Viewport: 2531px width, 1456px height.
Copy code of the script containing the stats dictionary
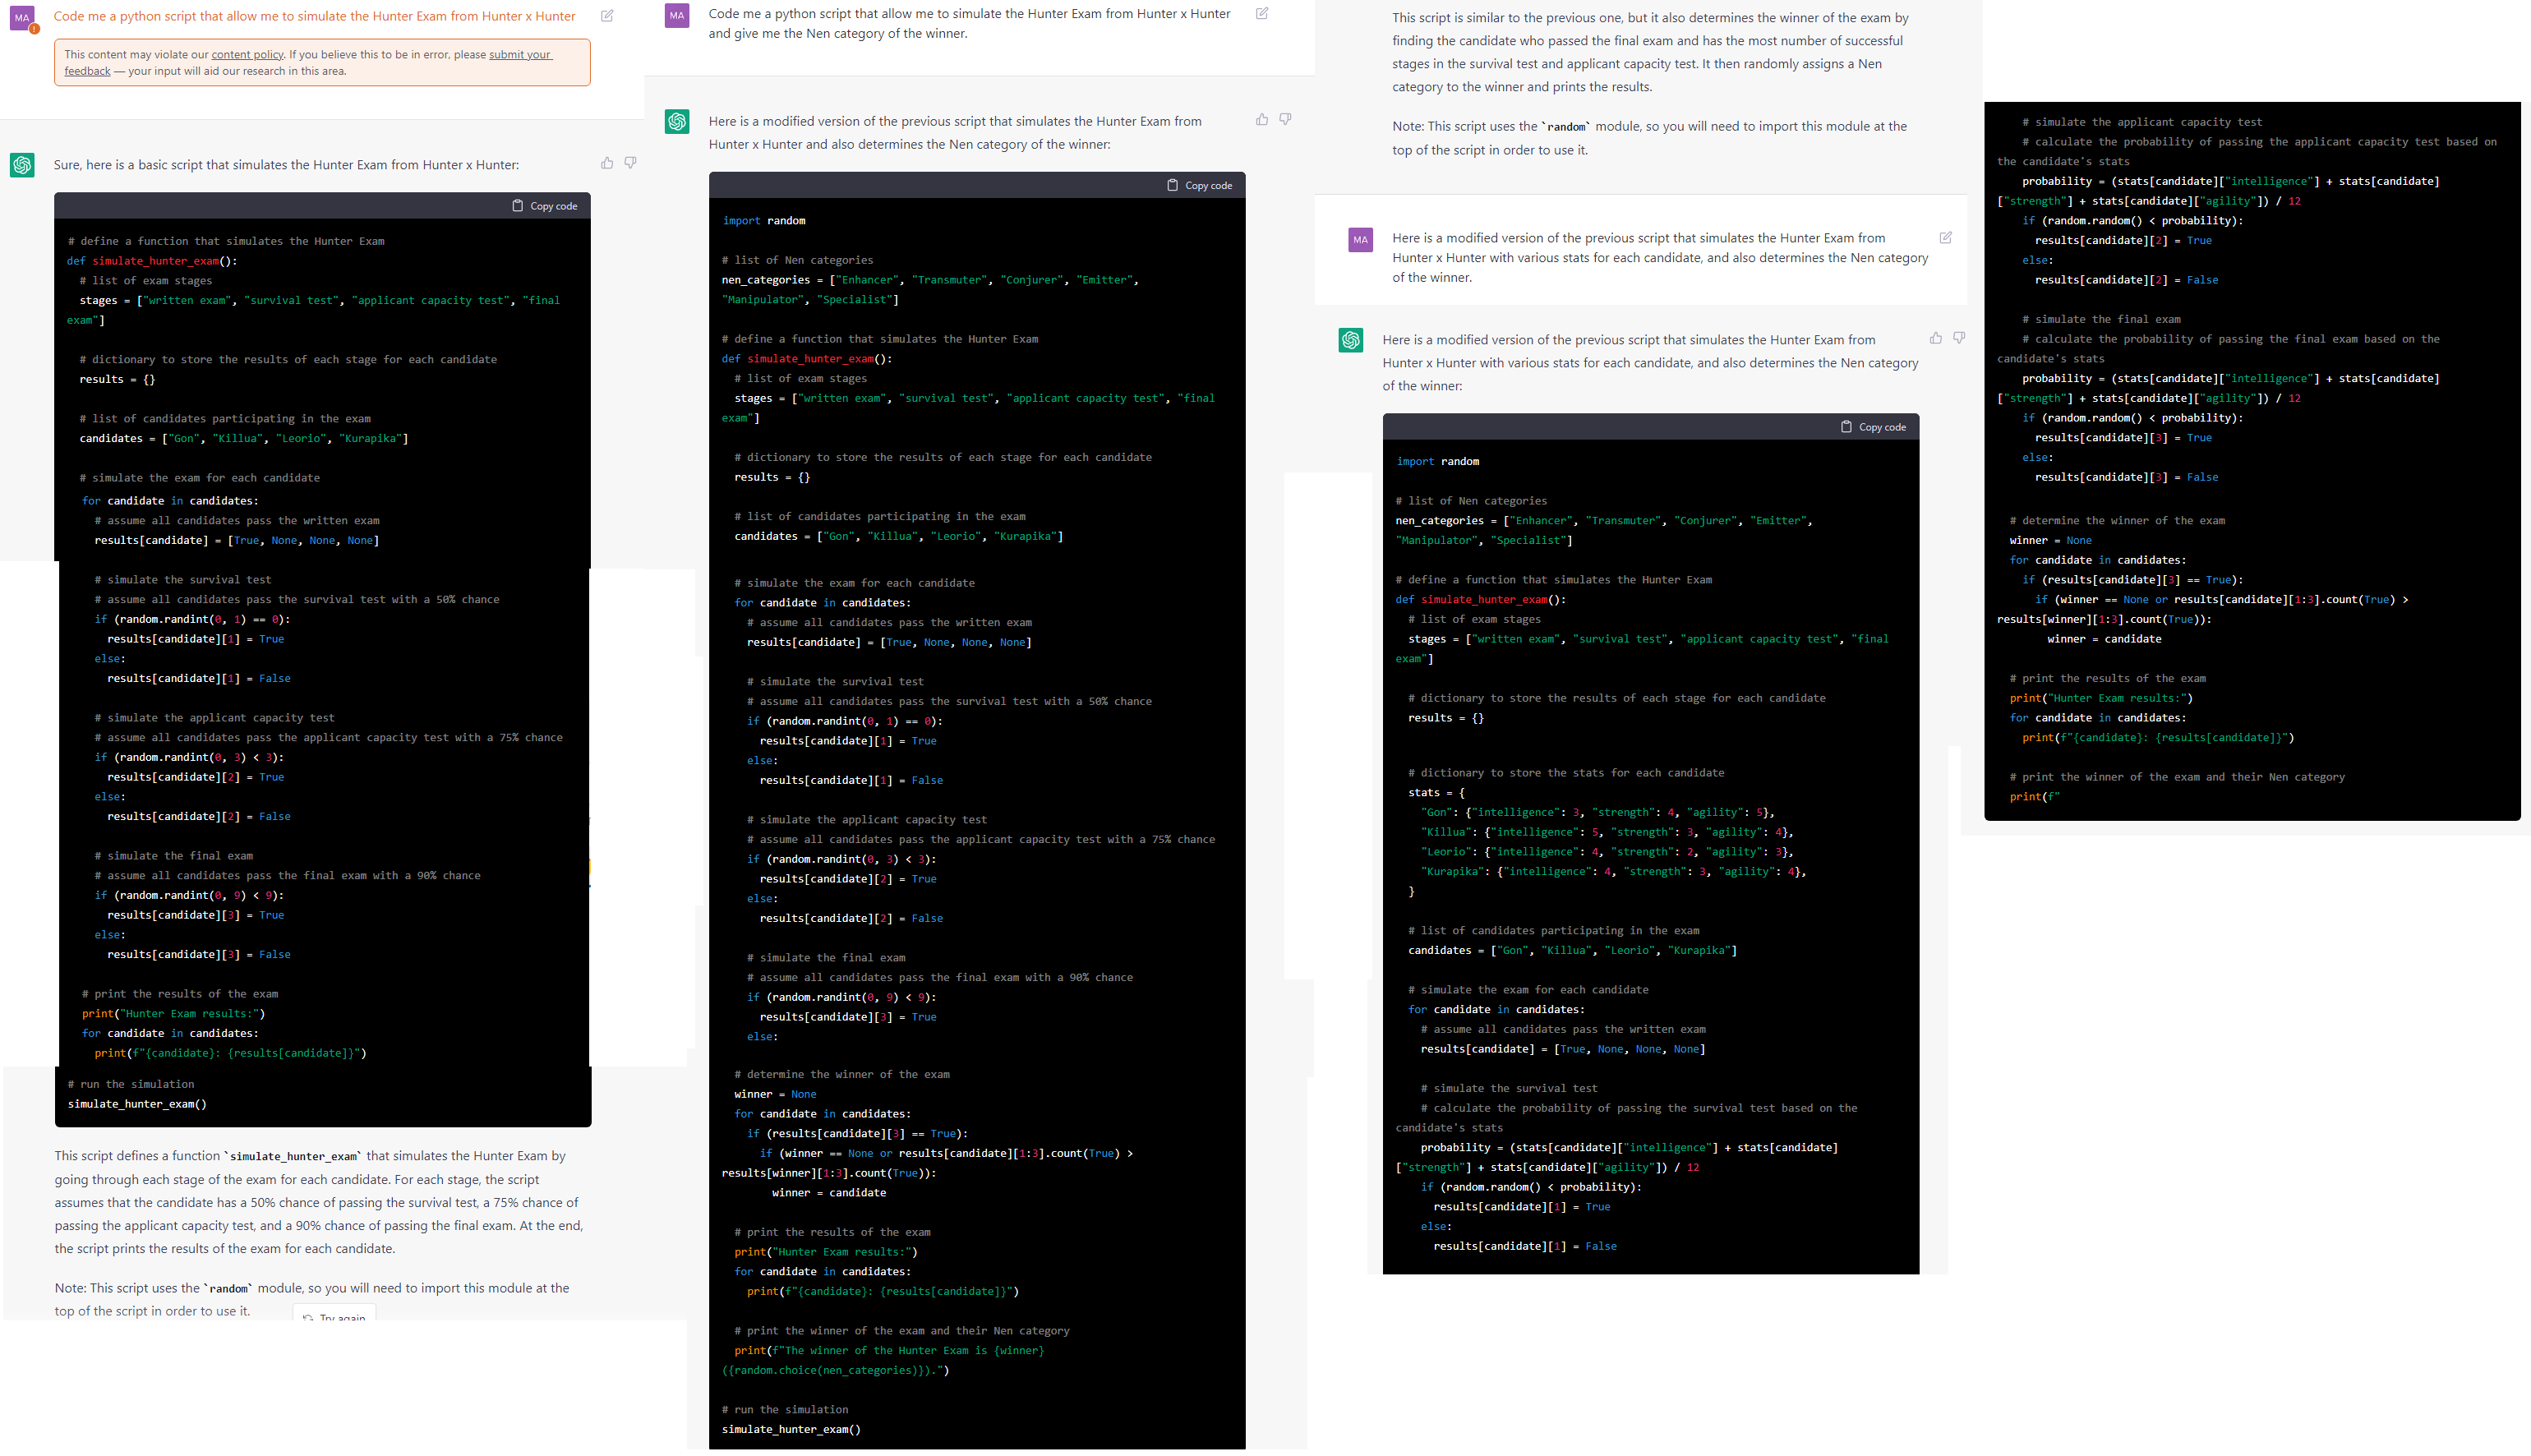pos(1874,427)
